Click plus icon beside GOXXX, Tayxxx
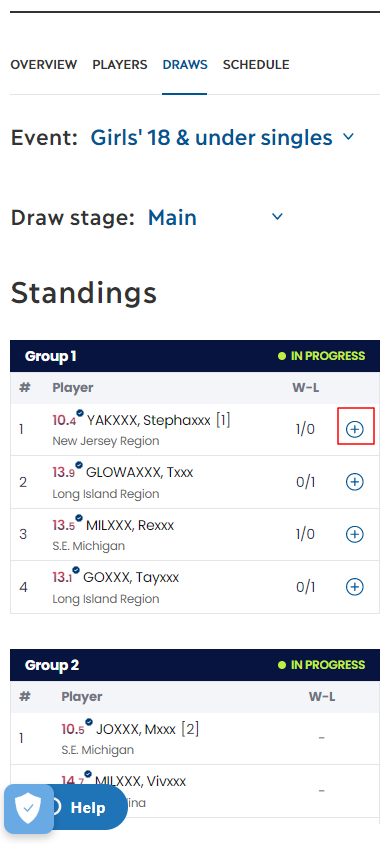This screenshot has width=390, height=844. point(354,586)
